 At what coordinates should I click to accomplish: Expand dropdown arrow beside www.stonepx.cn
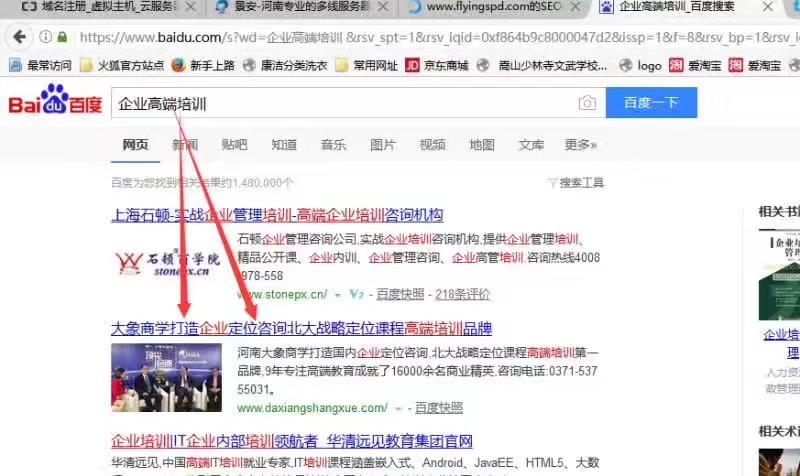(338, 295)
